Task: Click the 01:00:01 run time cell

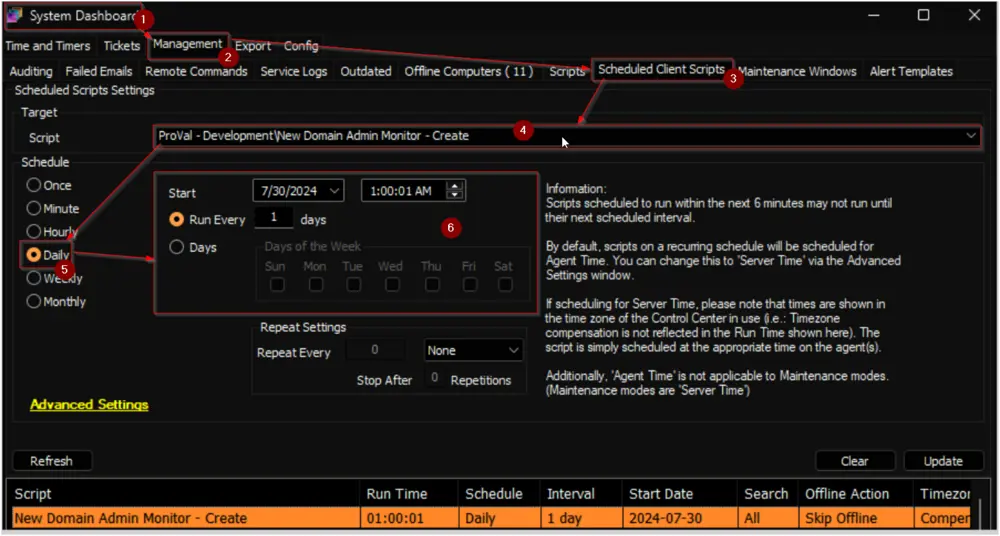Action: point(409,517)
